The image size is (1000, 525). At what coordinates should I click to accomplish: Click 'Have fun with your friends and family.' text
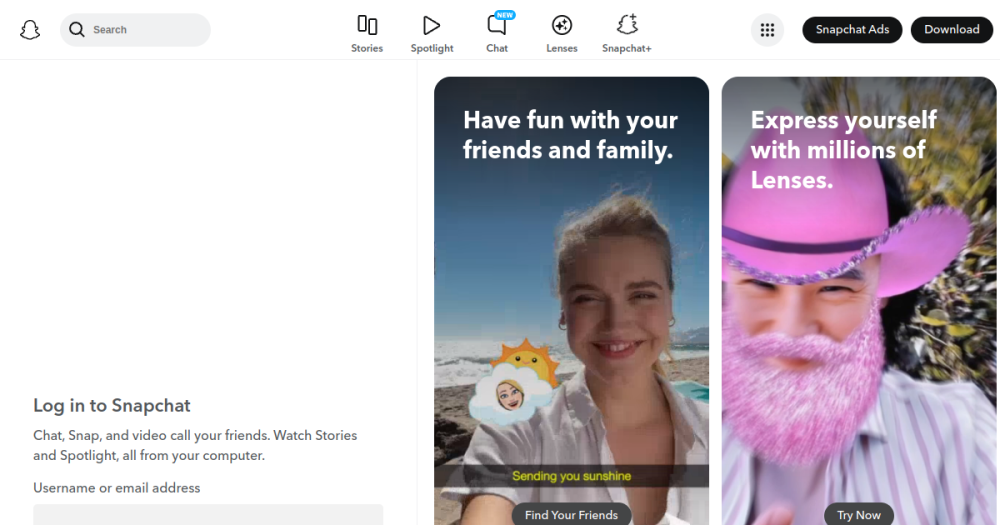(x=570, y=135)
